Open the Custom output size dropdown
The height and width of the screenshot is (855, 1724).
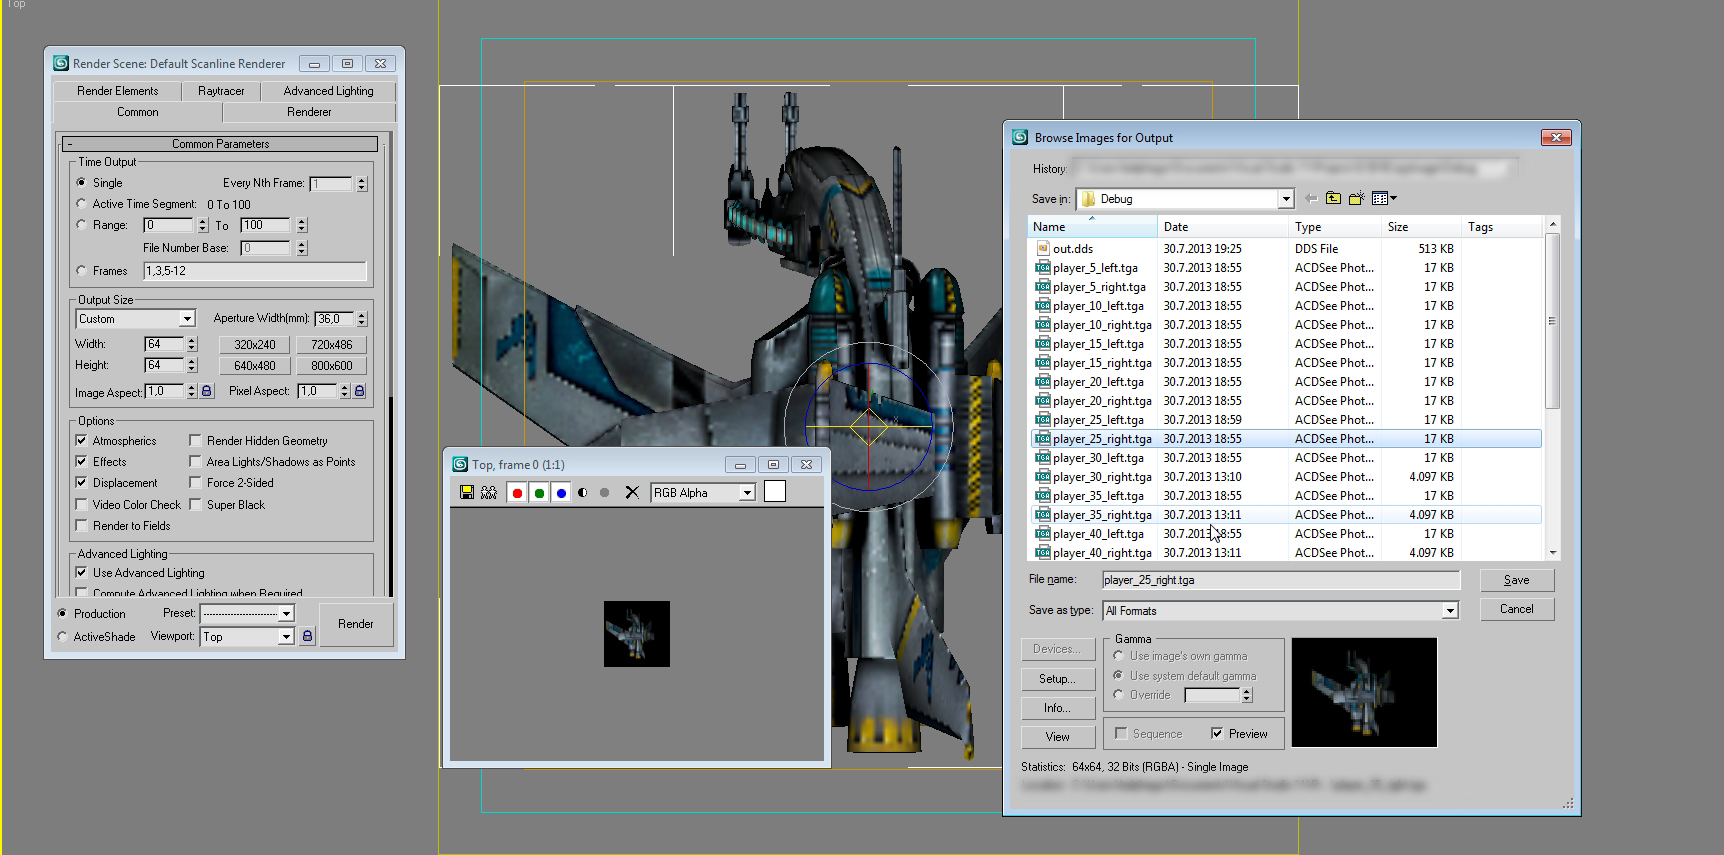[x=187, y=319]
